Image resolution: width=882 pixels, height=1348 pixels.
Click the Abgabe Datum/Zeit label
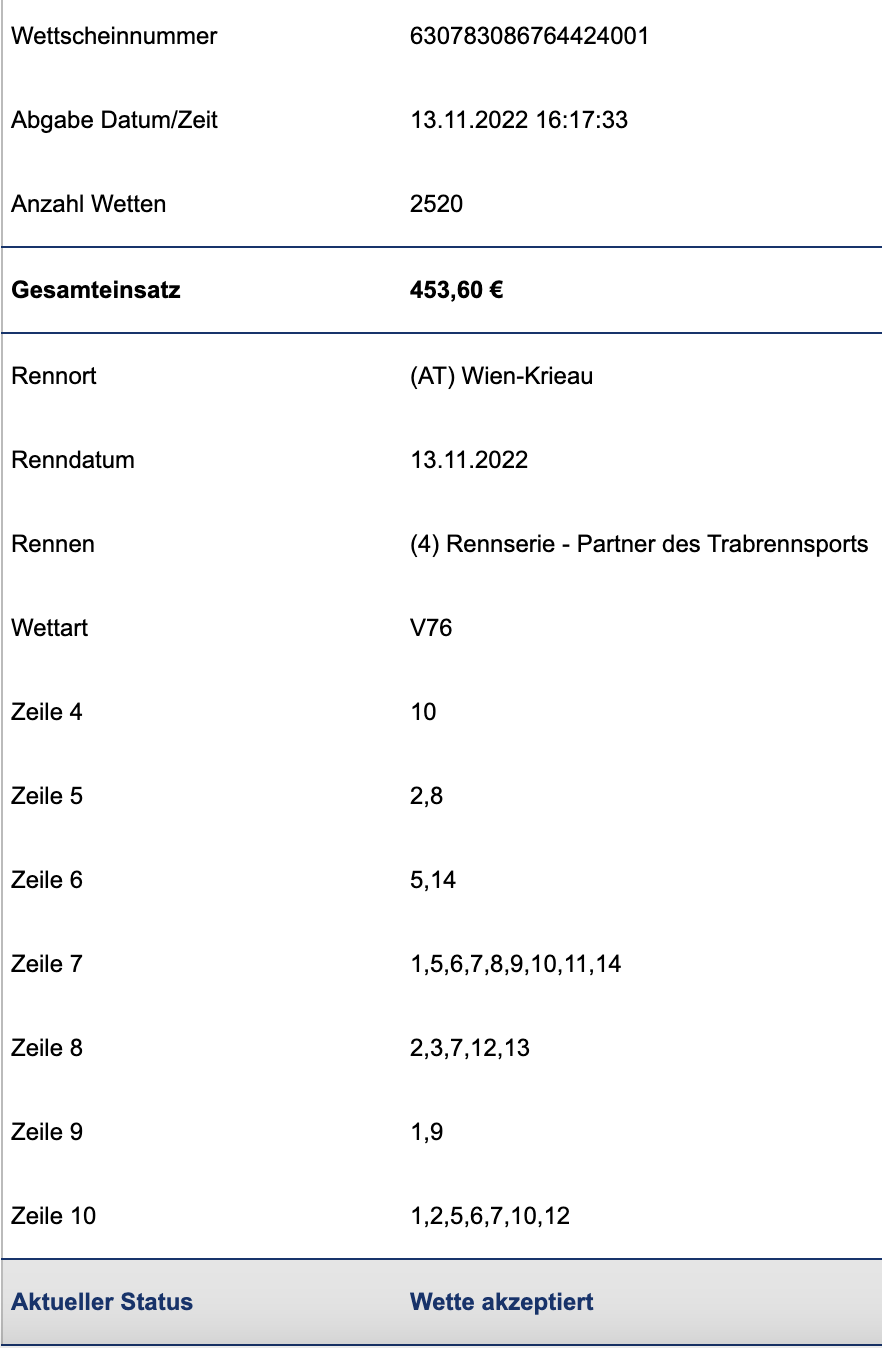point(114,120)
